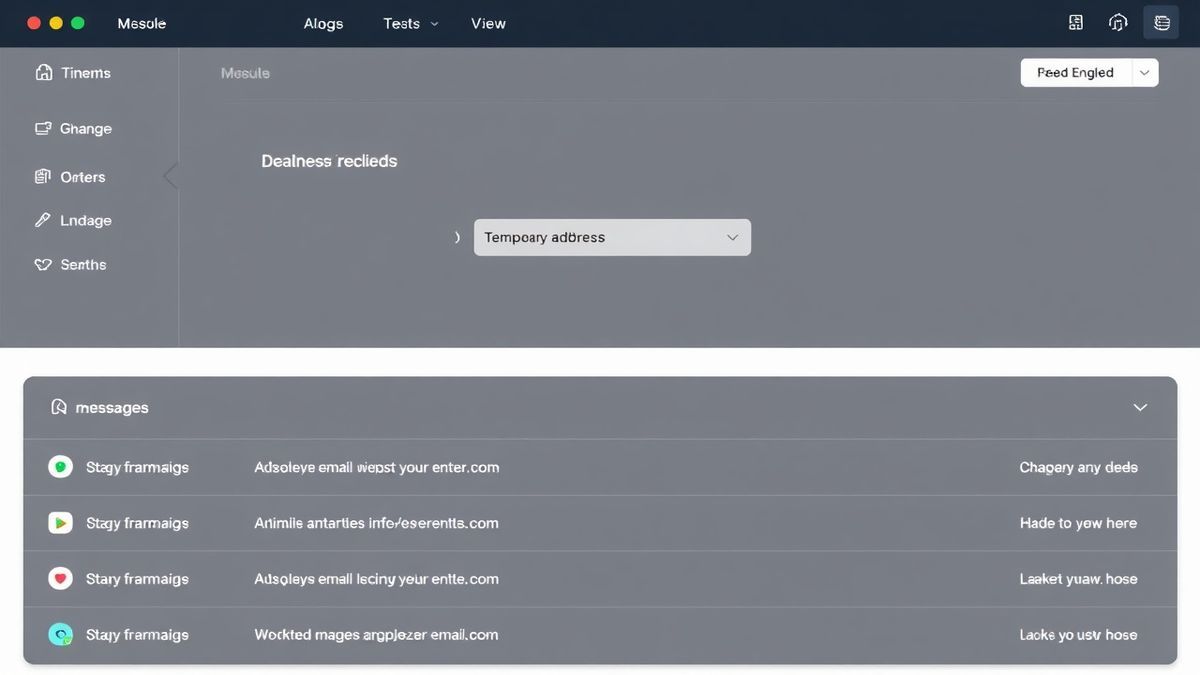Open 'Chapery any deds' link

point(1078,467)
